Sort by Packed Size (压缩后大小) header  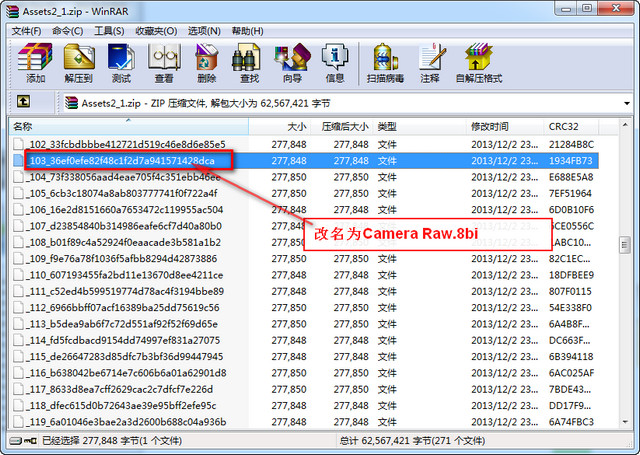(342, 127)
